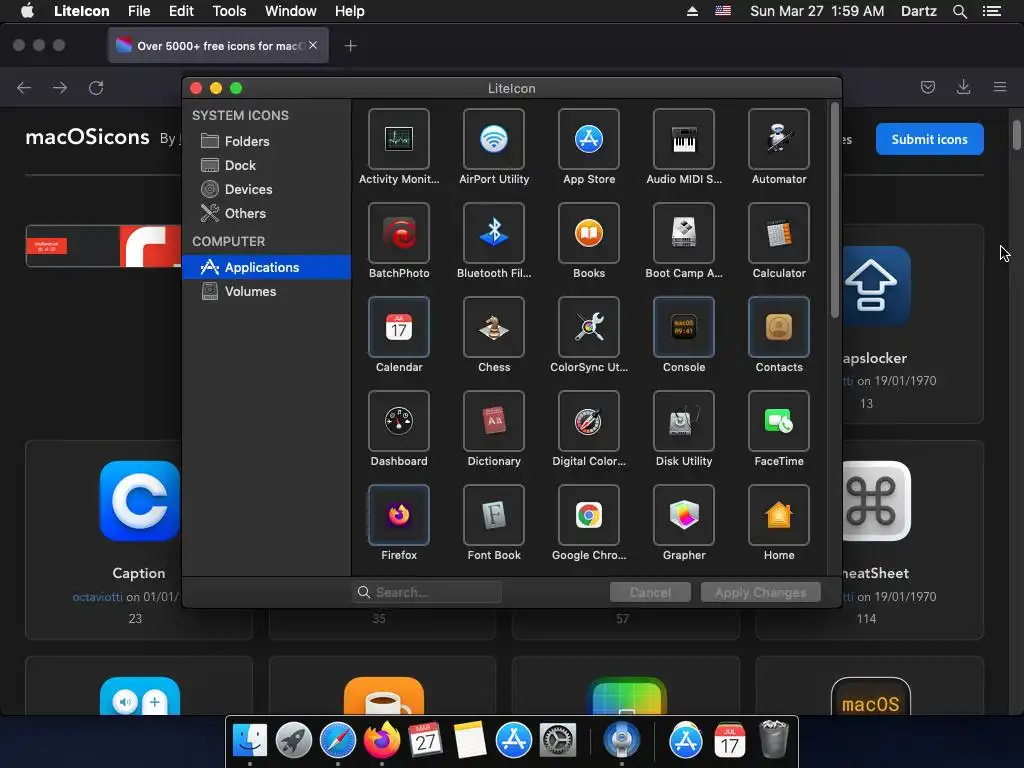Select the Books app icon
The width and height of the screenshot is (1024, 768).
pyautogui.click(x=588, y=233)
